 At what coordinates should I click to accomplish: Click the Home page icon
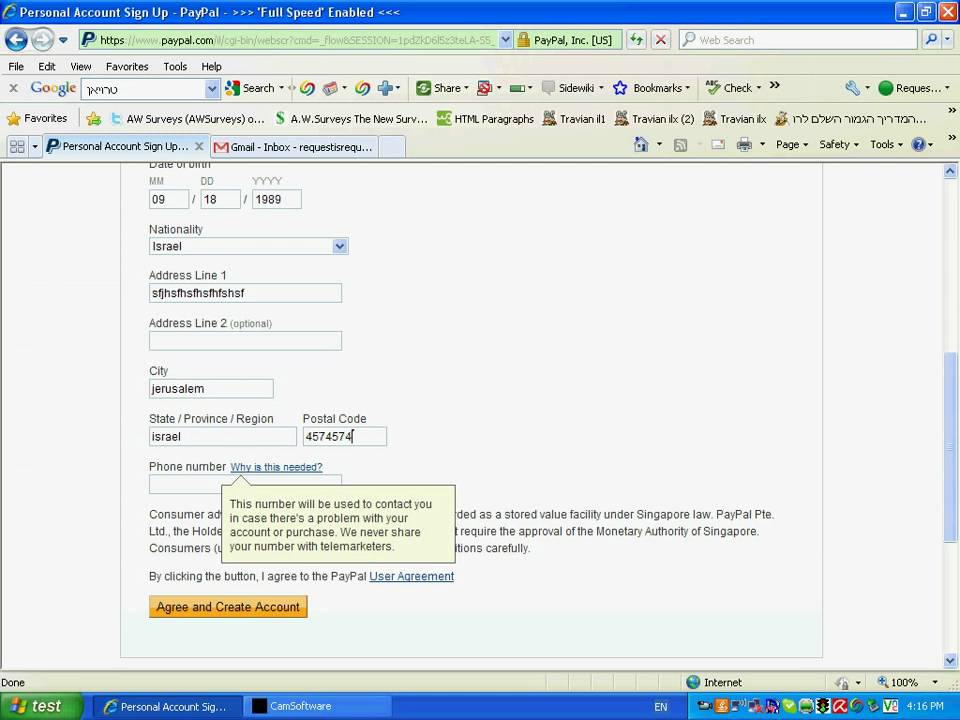tap(641, 144)
